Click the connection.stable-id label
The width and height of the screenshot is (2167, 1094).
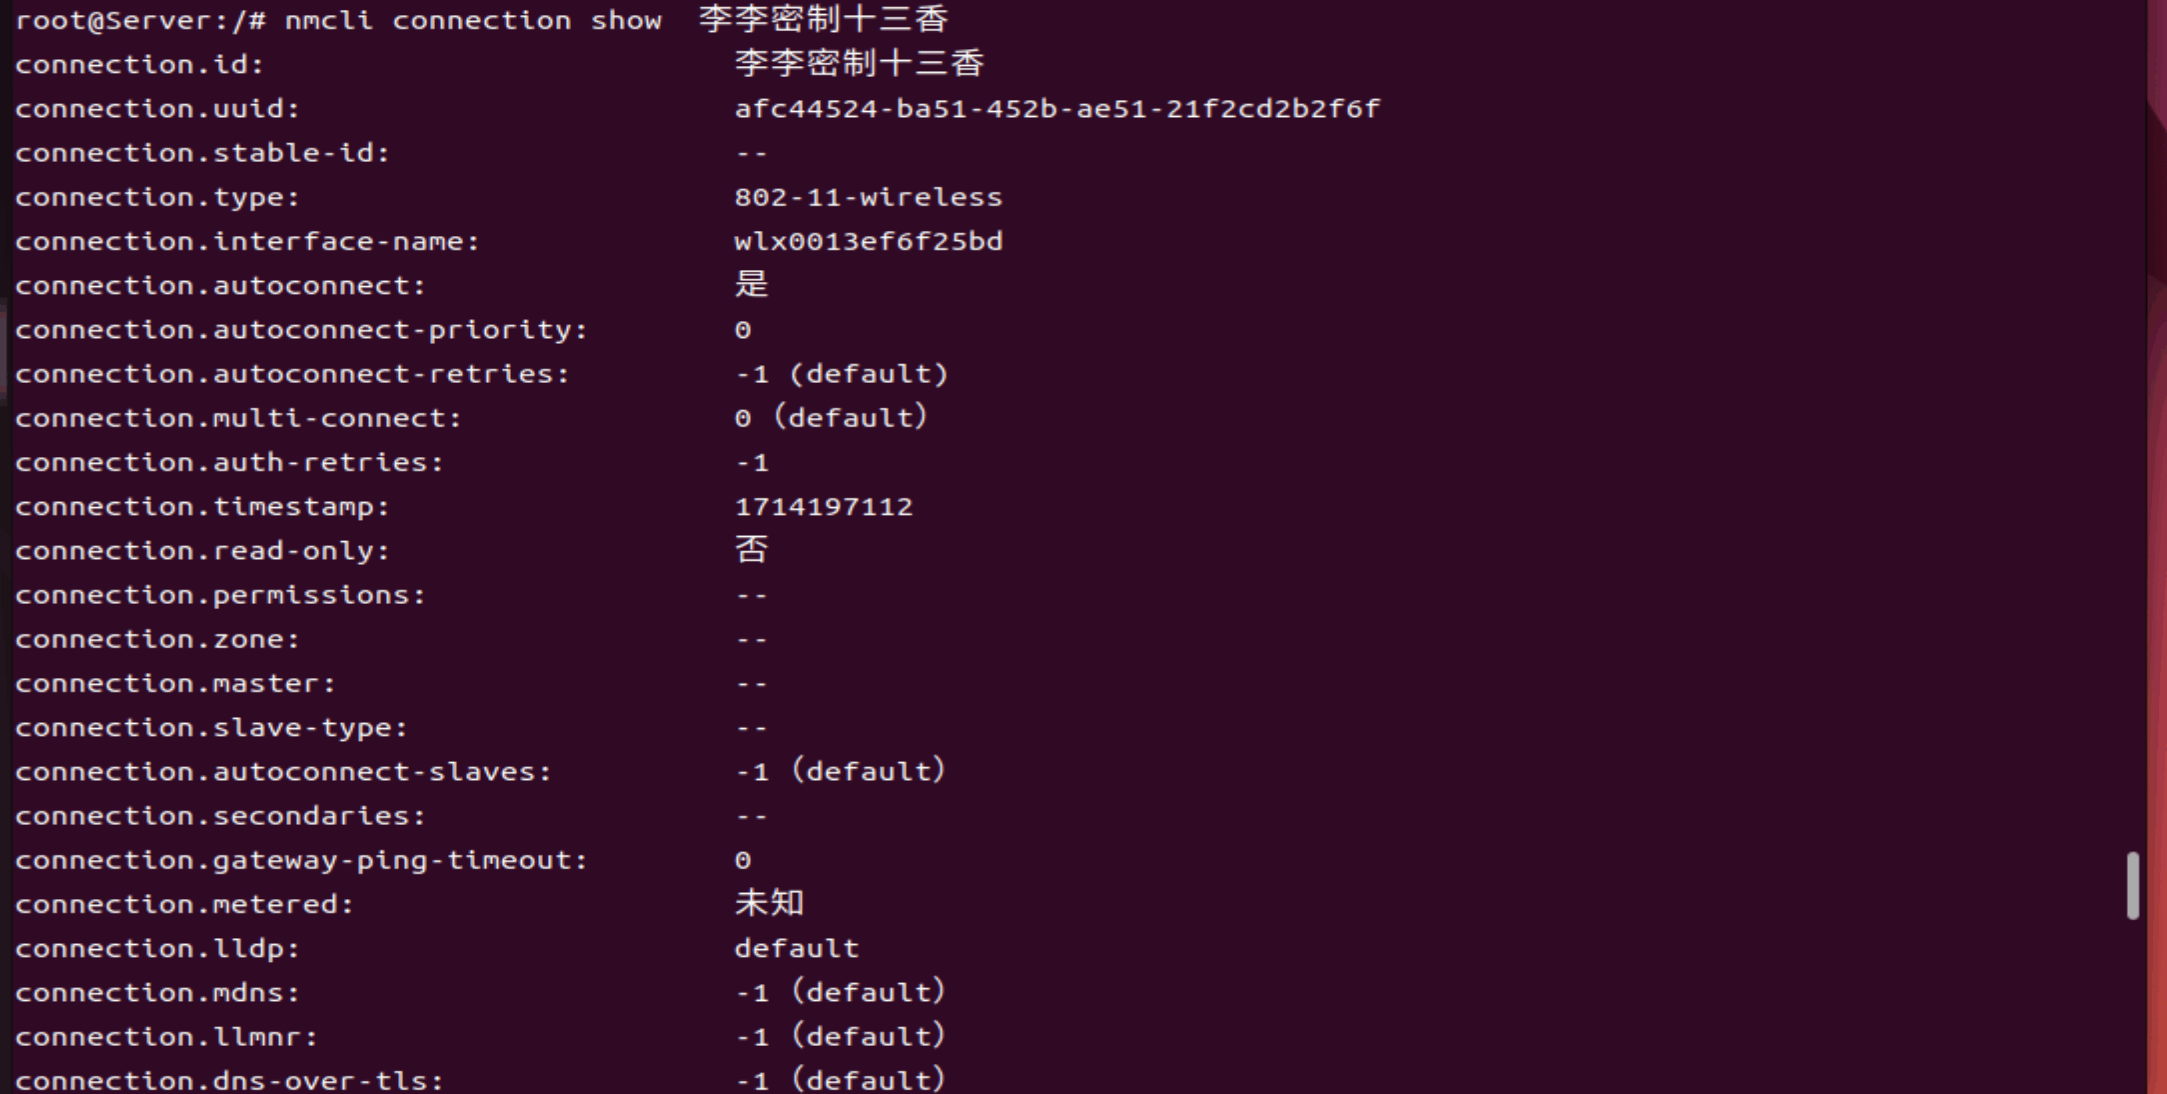click(202, 153)
